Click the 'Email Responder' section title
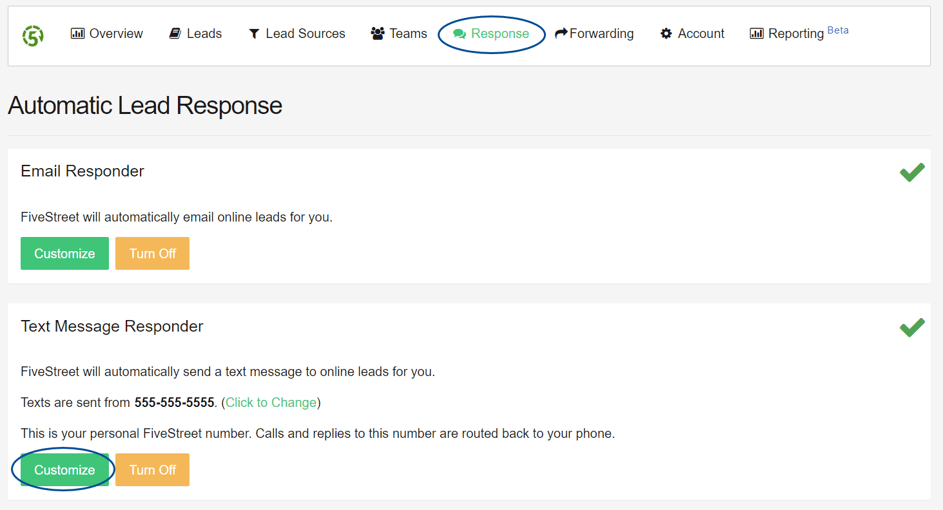Screen dimensions: 943x510 (x=82, y=171)
